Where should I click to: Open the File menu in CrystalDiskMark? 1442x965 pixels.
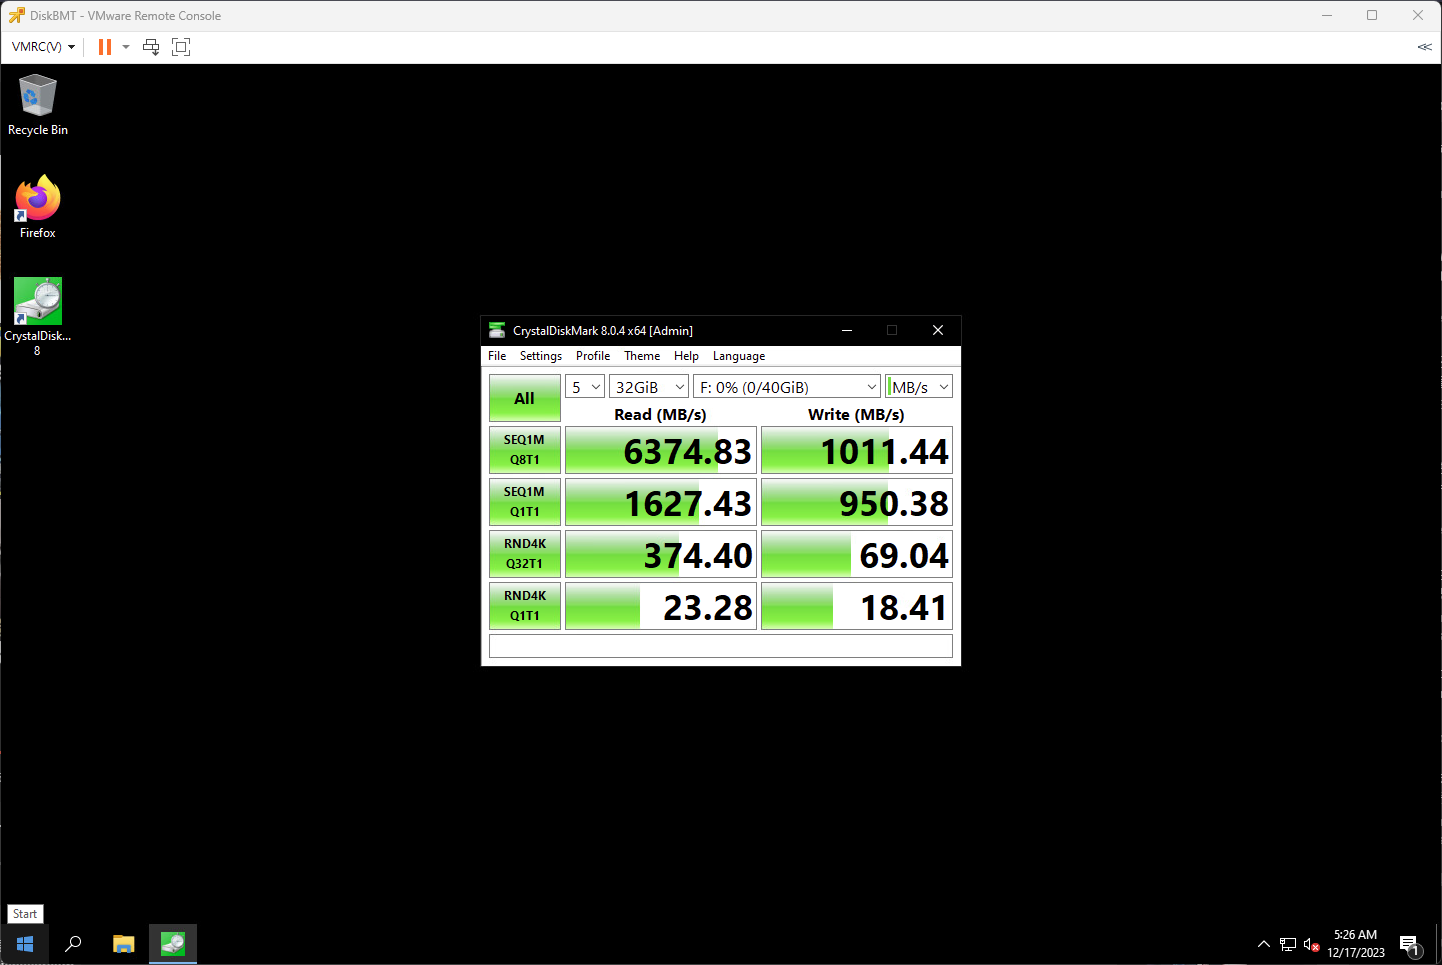(497, 356)
